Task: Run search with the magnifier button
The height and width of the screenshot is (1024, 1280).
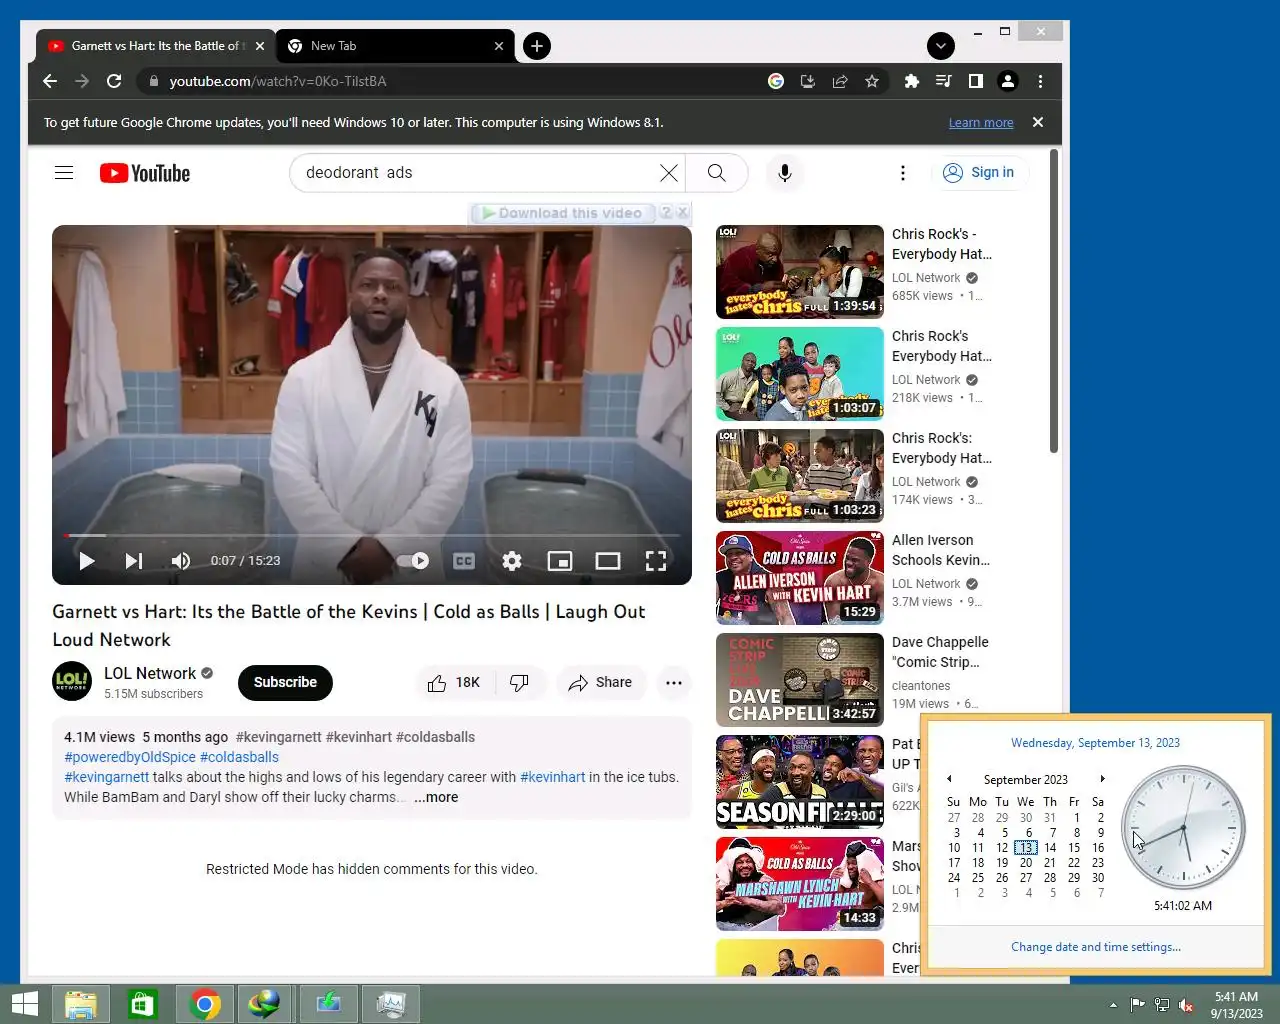Action: pyautogui.click(x=717, y=172)
